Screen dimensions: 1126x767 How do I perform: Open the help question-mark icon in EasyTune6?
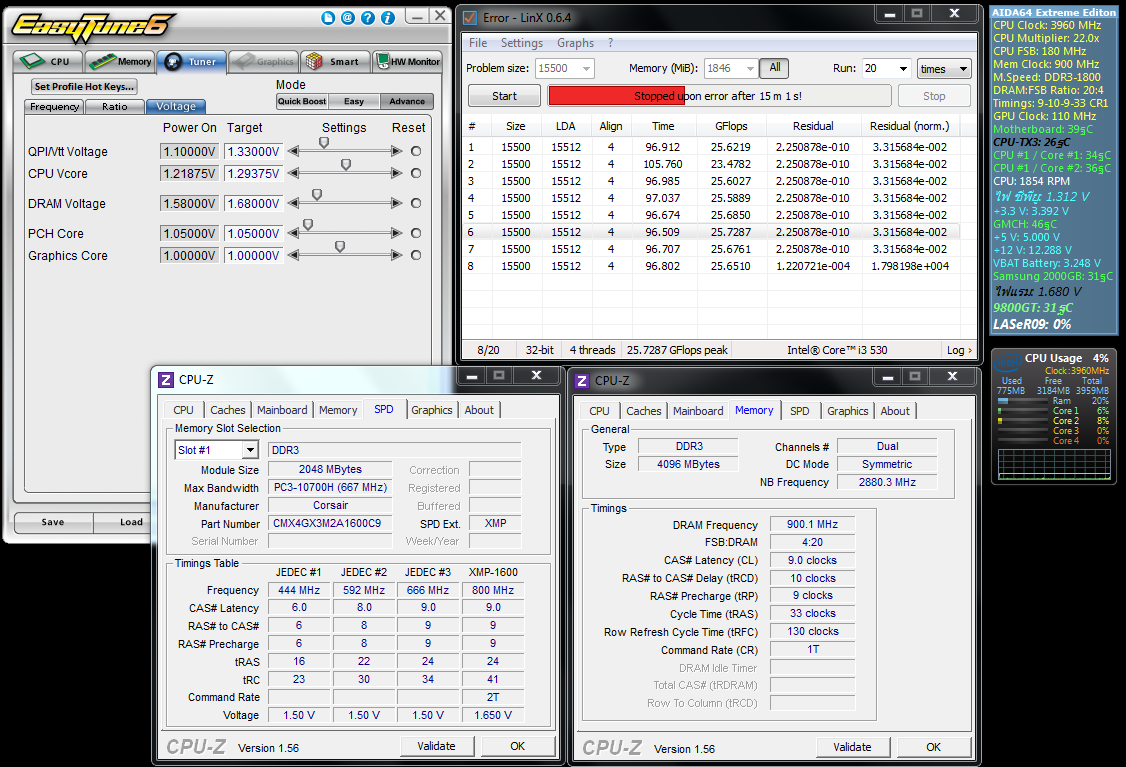[x=367, y=18]
